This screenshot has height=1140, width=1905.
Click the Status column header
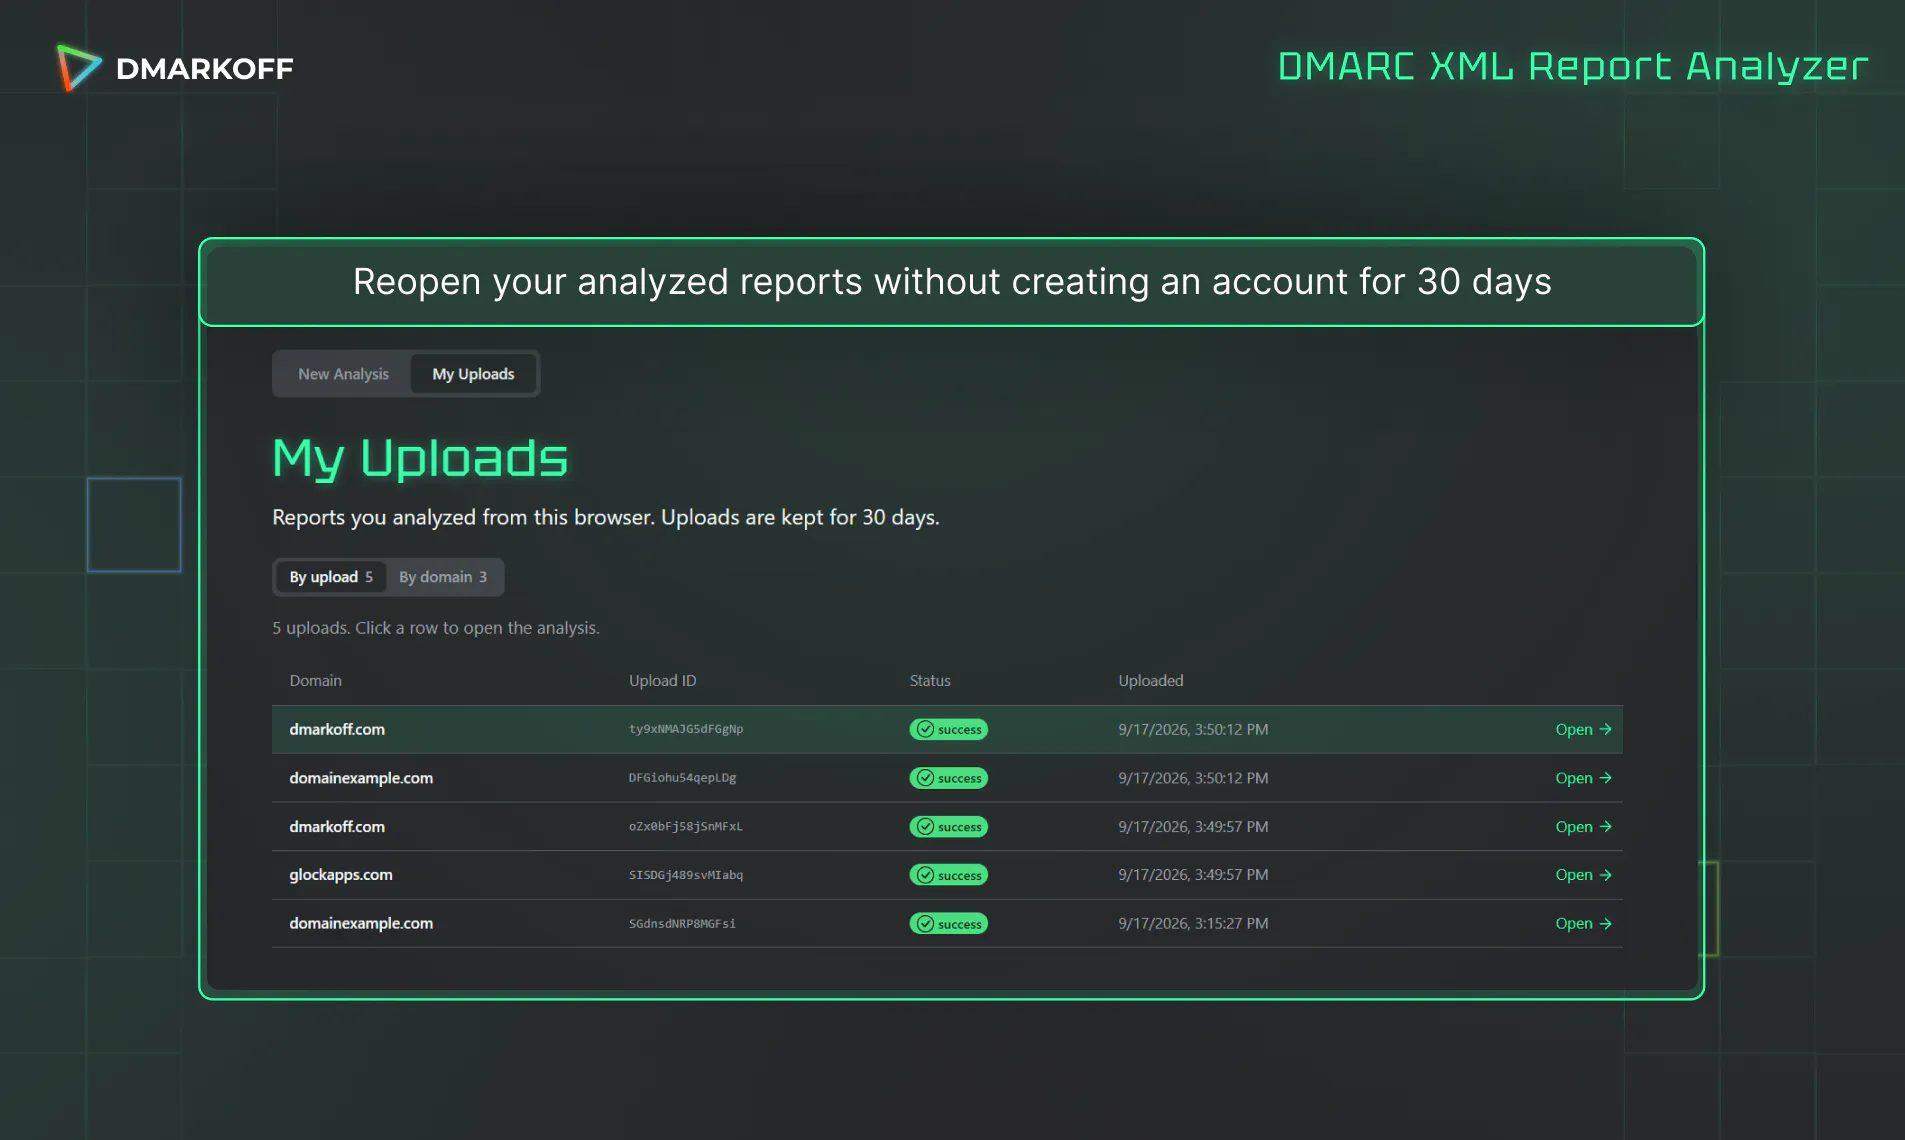pos(930,681)
